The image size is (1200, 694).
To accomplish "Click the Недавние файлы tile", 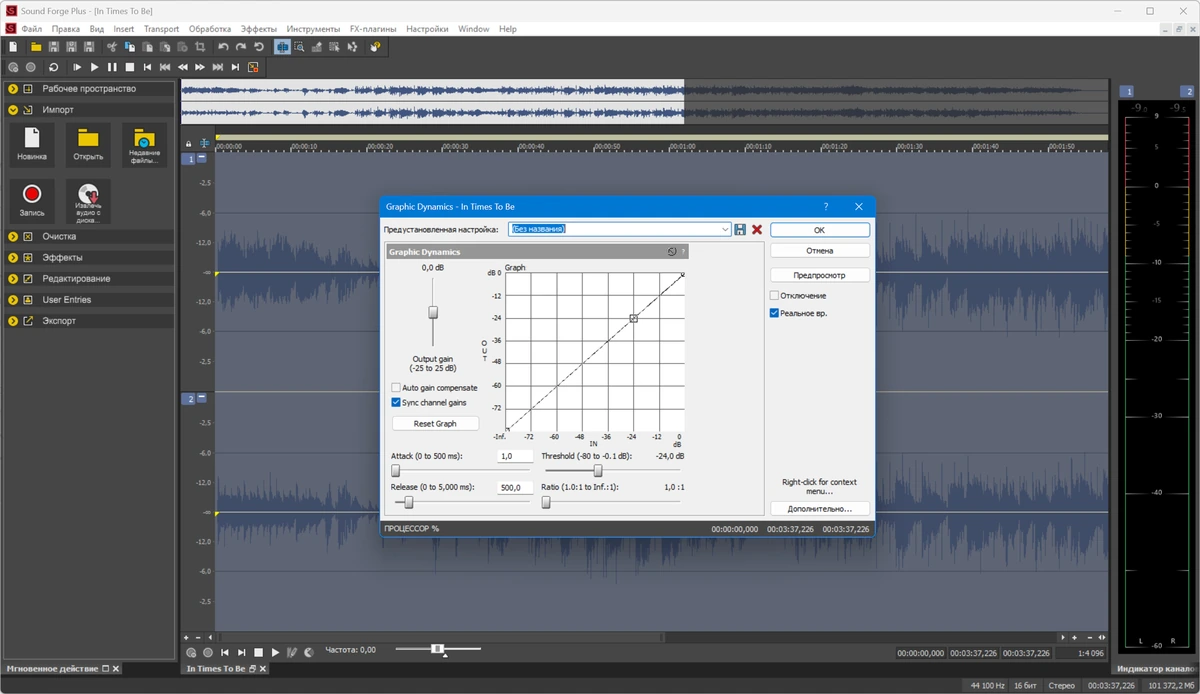I will tap(144, 144).
